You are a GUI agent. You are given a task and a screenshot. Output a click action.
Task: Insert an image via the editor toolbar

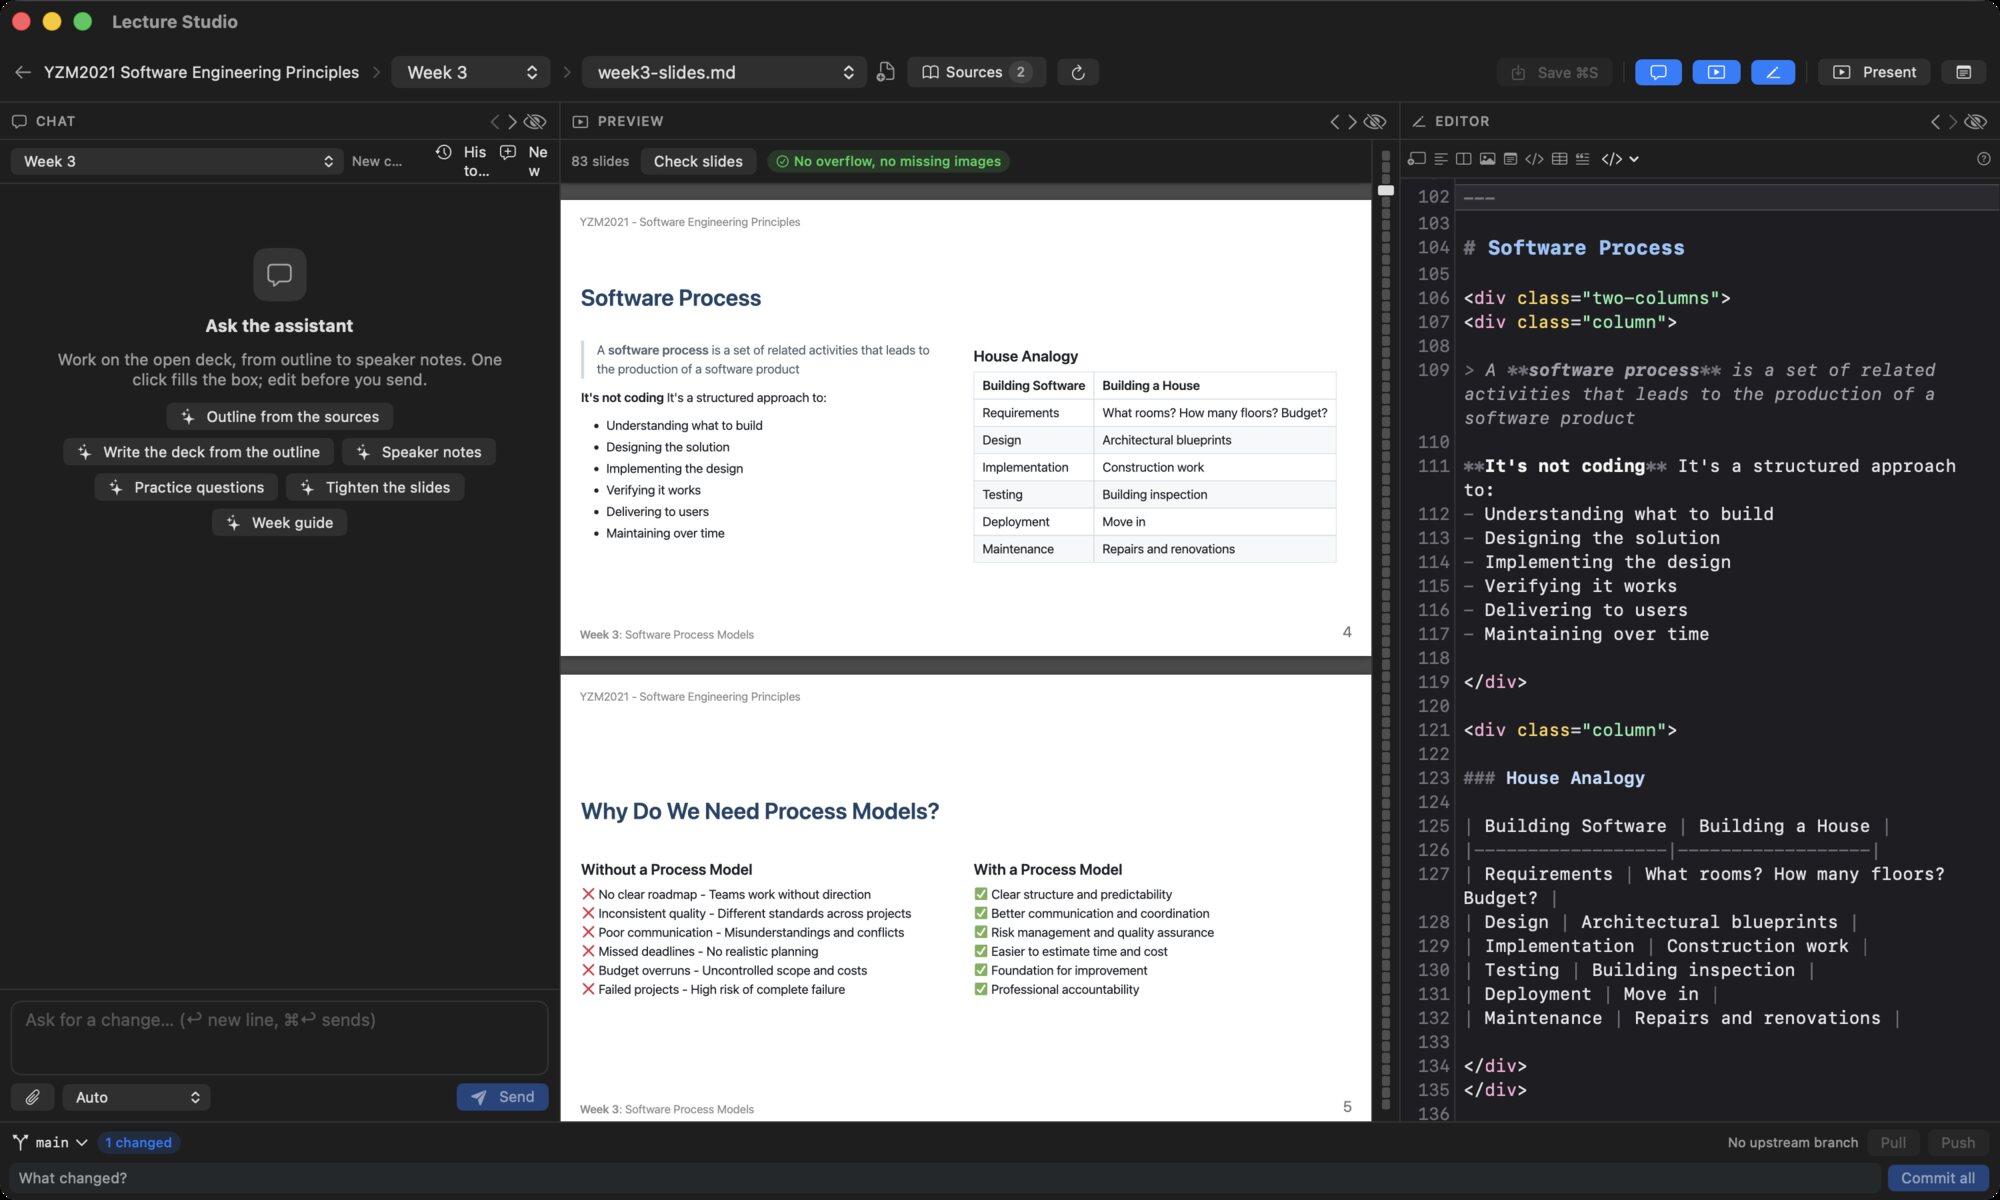point(1488,159)
